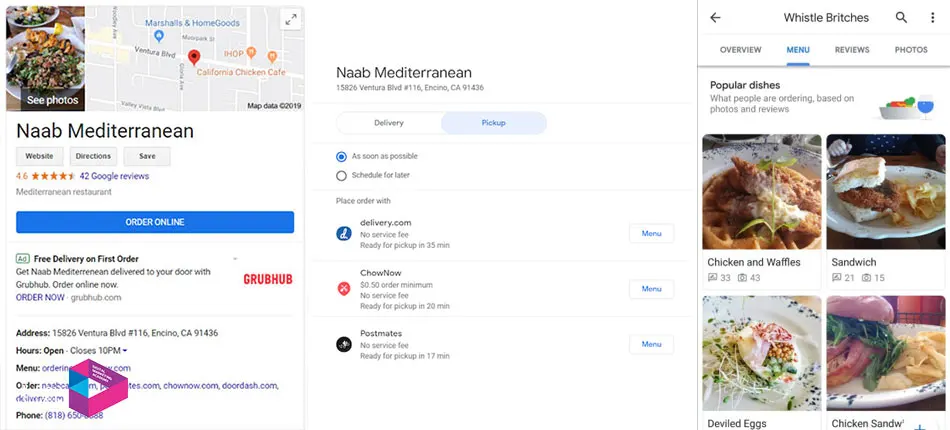The width and height of the screenshot is (950, 430).
Task: Open the ChowNow Menu button
Action: [651, 289]
